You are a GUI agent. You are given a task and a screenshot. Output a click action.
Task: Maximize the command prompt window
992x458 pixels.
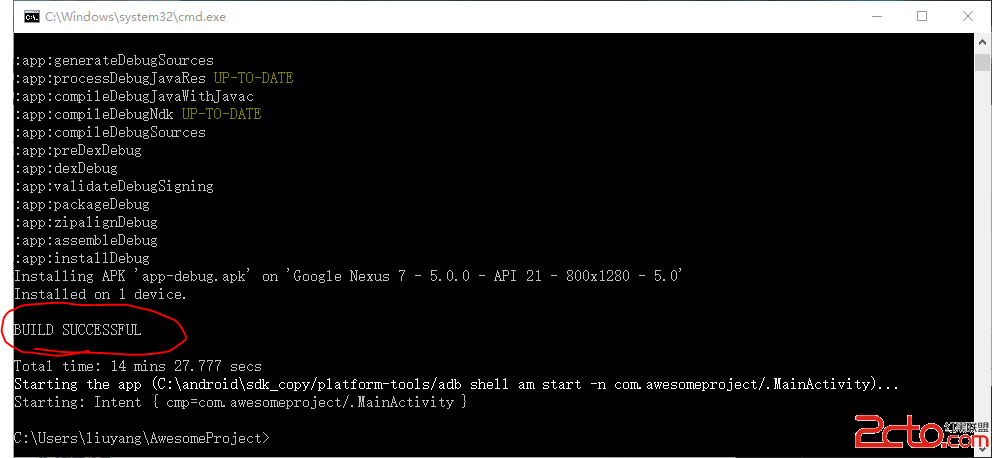tap(921, 16)
